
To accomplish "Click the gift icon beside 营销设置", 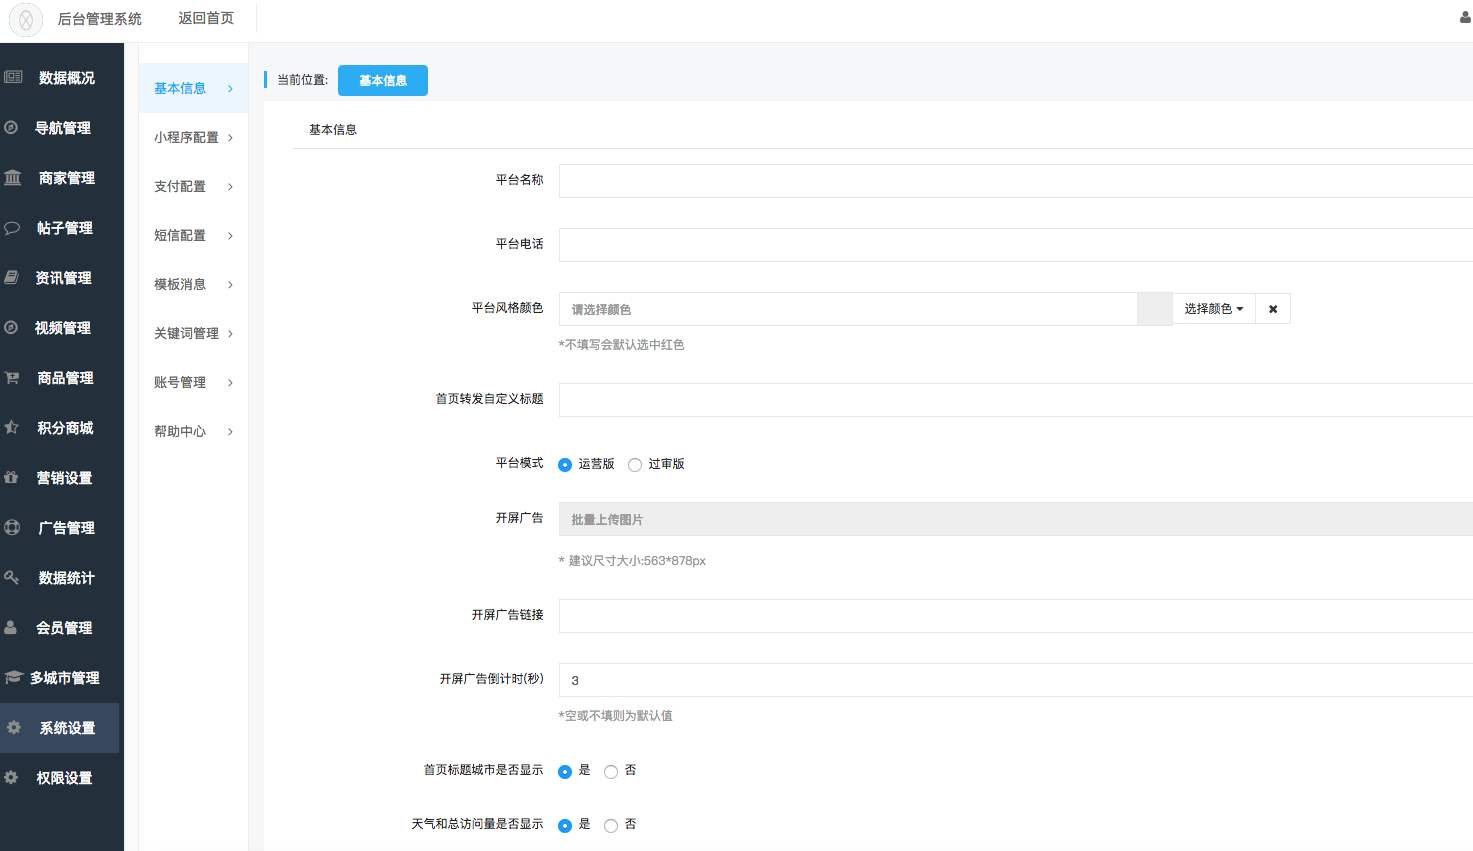I will click(11, 478).
